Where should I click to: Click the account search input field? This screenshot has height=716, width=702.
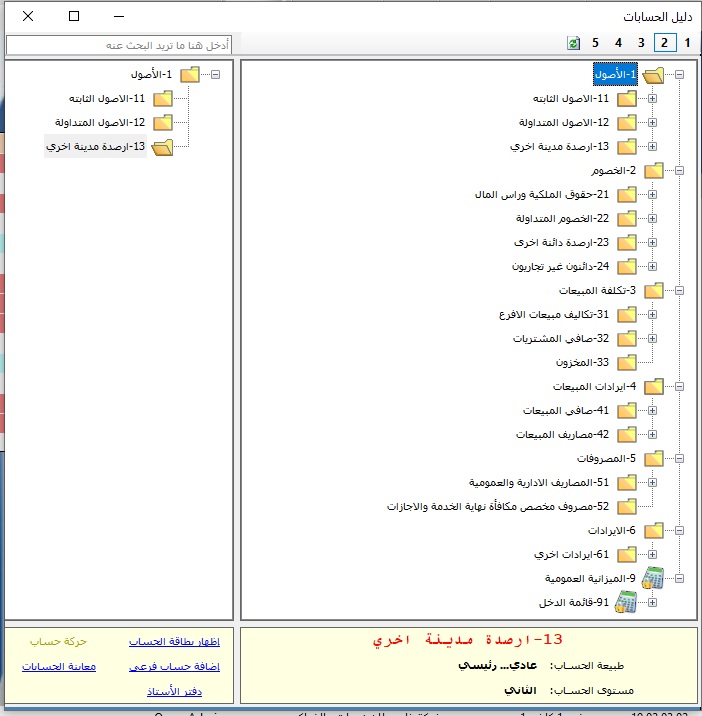(119, 46)
